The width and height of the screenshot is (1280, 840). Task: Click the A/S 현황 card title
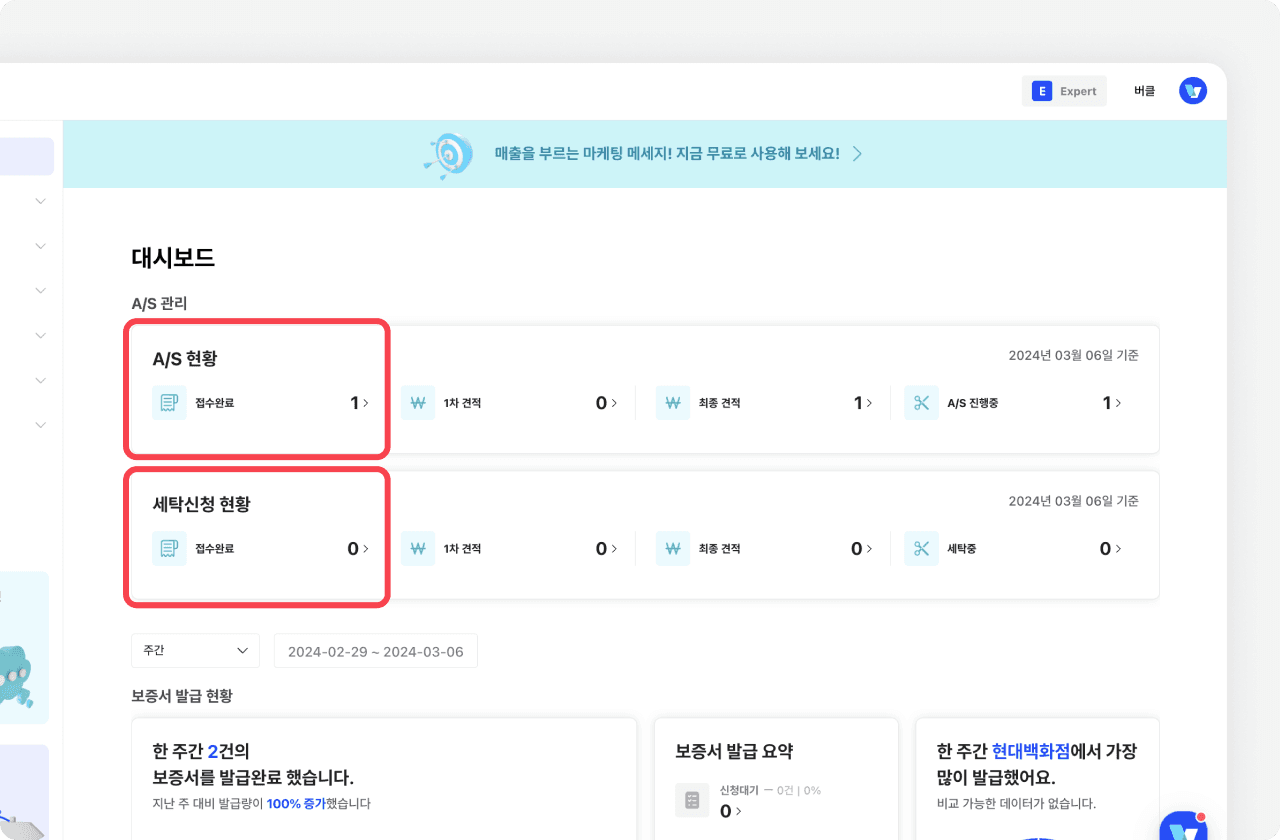click(x=184, y=358)
